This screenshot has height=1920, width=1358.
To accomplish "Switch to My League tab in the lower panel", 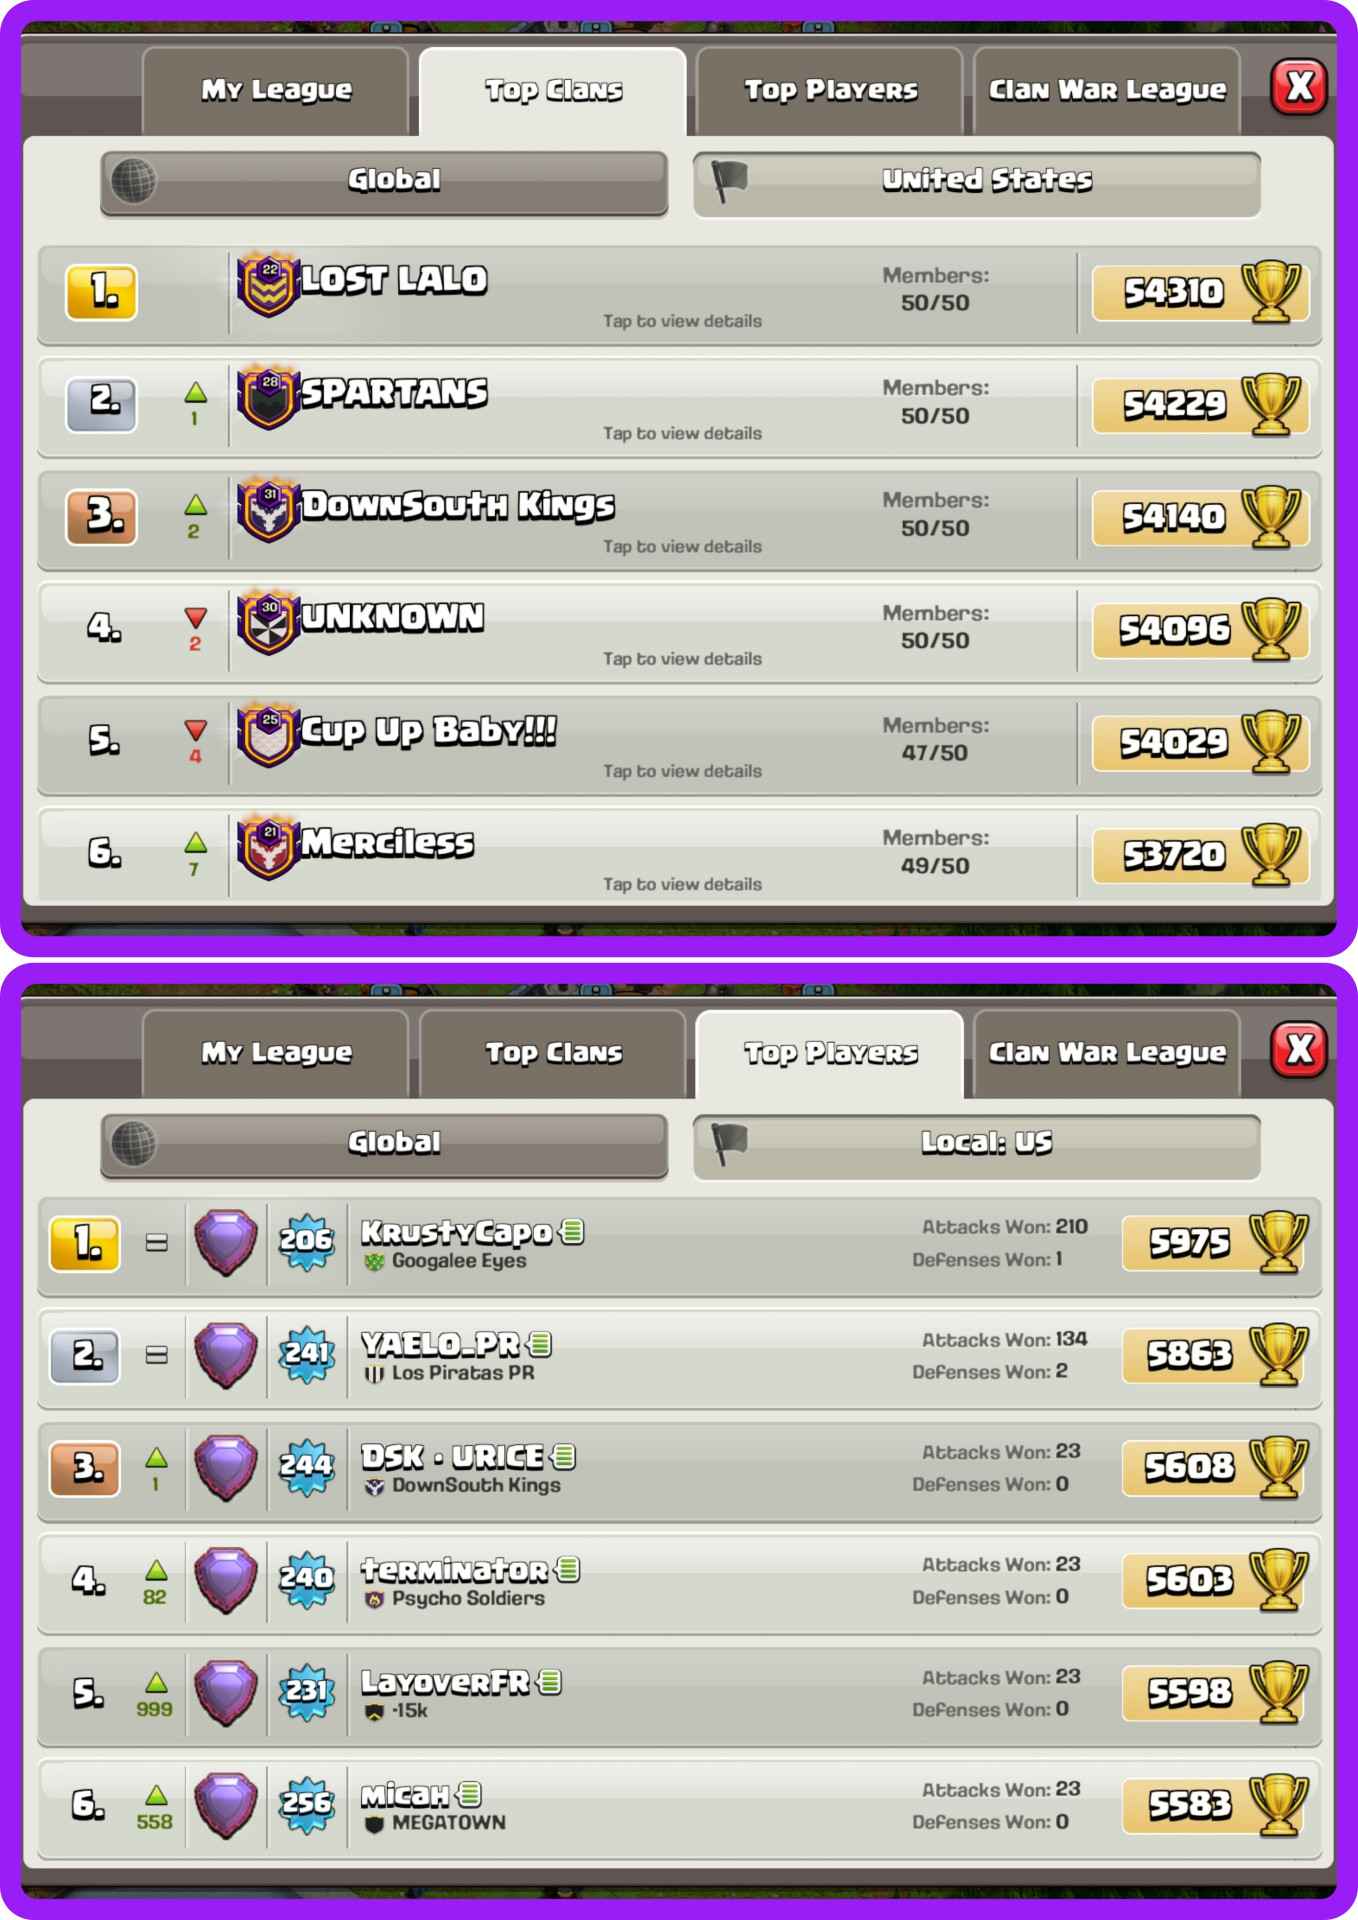I will pyautogui.click(x=276, y=1054).
